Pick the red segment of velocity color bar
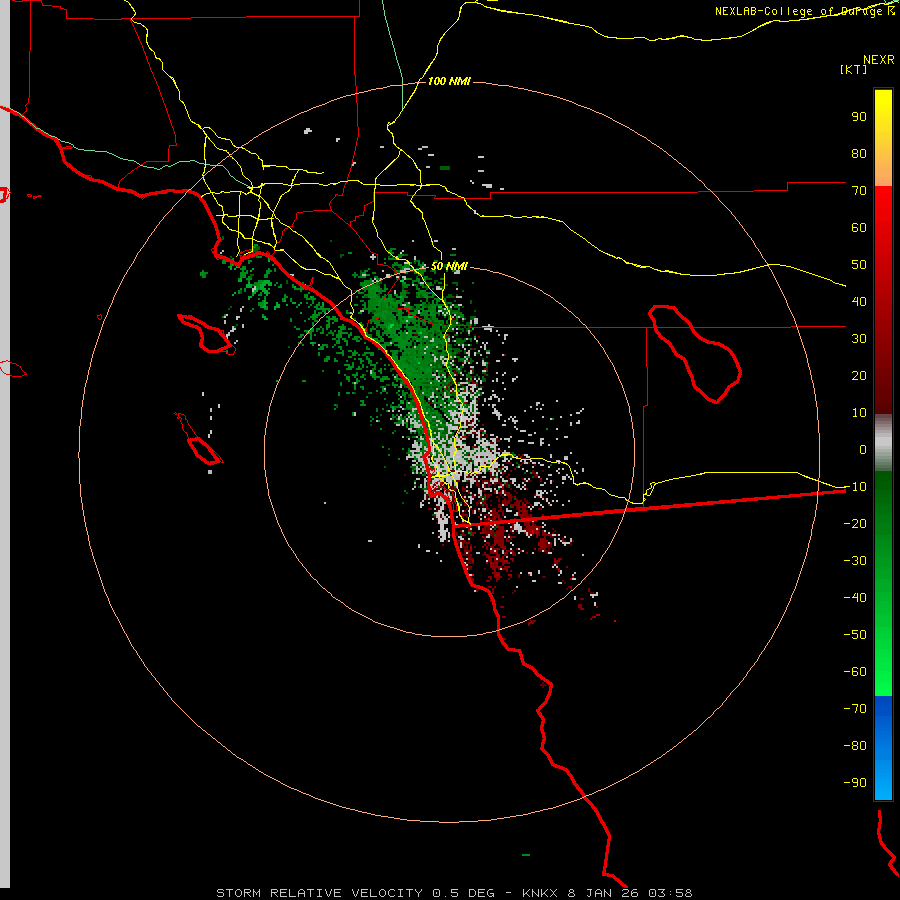 (x=883, y=300)
